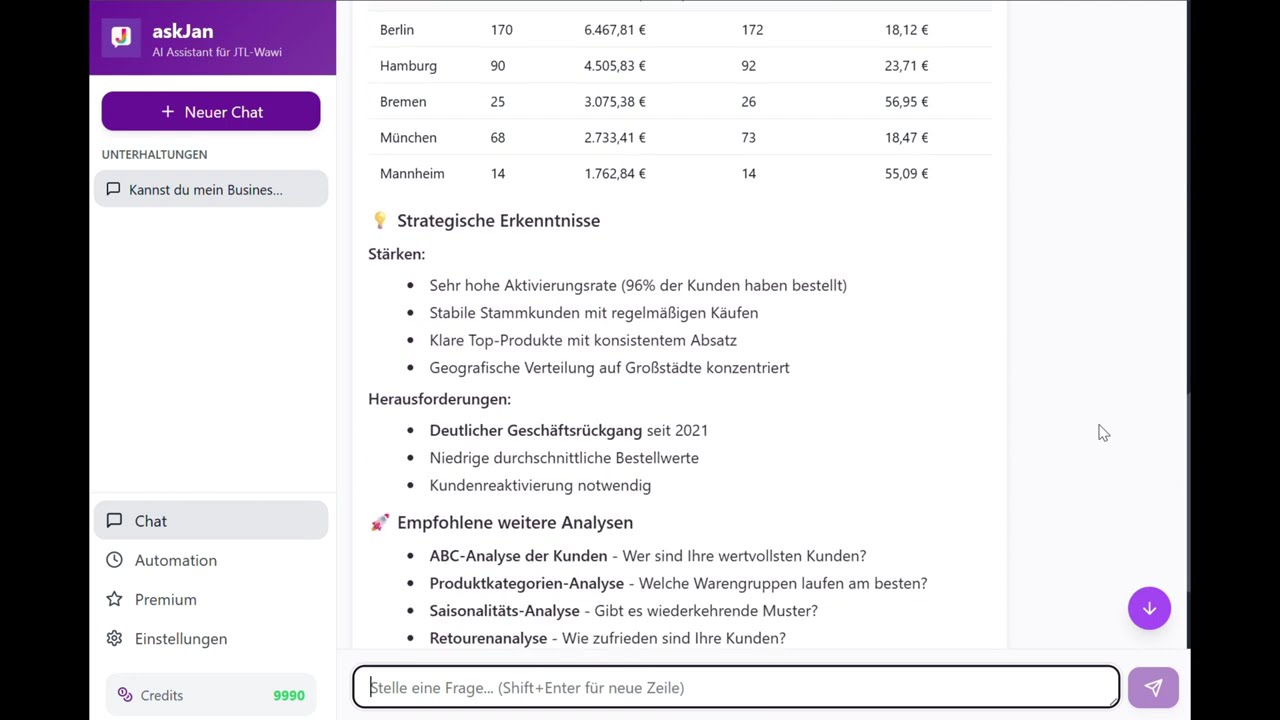Image resolution: width=1280 pixels, height=720 pixels.
Task: Click the askJan logo icon
Action: point(121,37)
